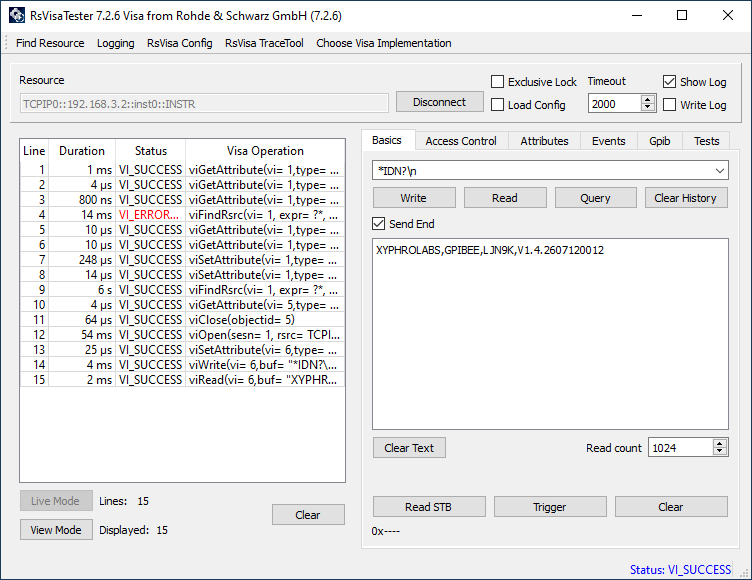Open Choose Visa Implementation menu
The height and width of the screenshot is (580, 752).
(384, 43)
